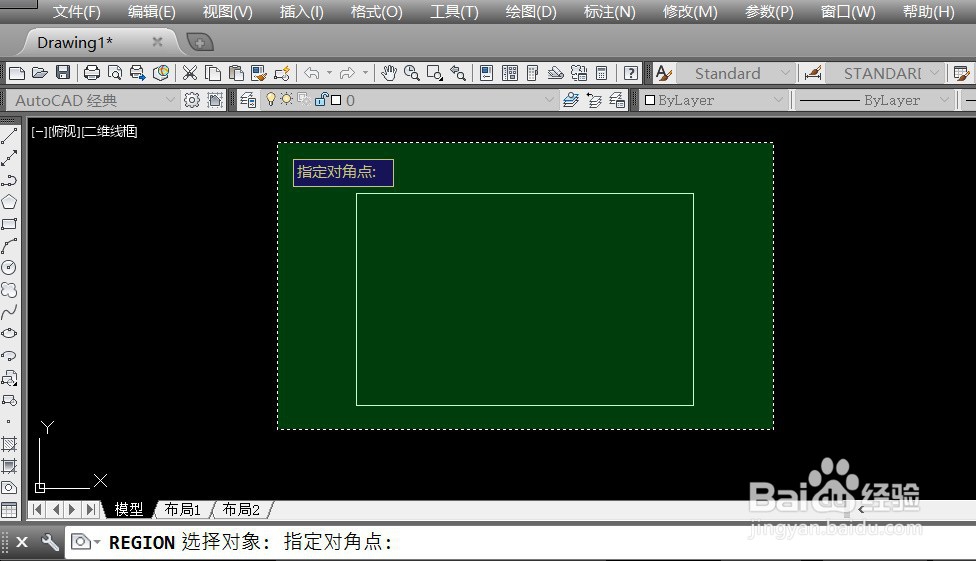Open the Layer Properties Manager icon

pyautogui.click(x=248, y=100)
